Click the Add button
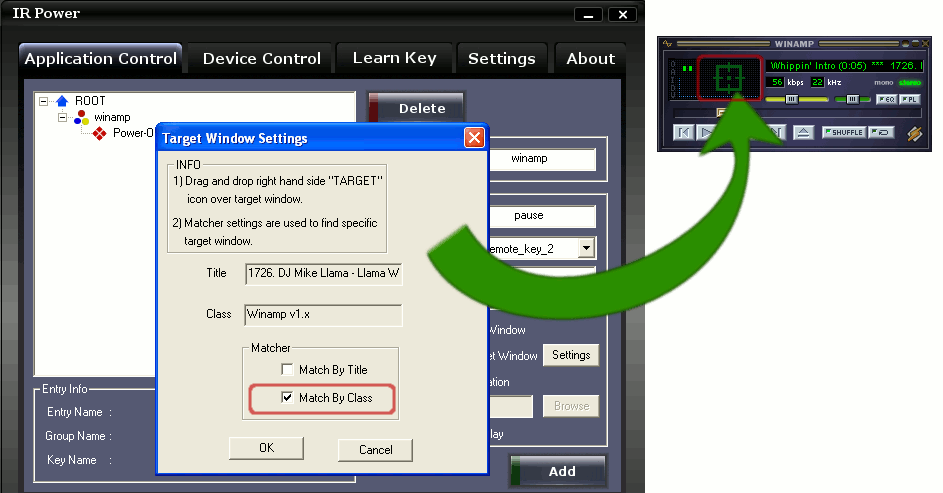This screenshot has width=943, height=493. pyautogui.click(x=558, y=471)
